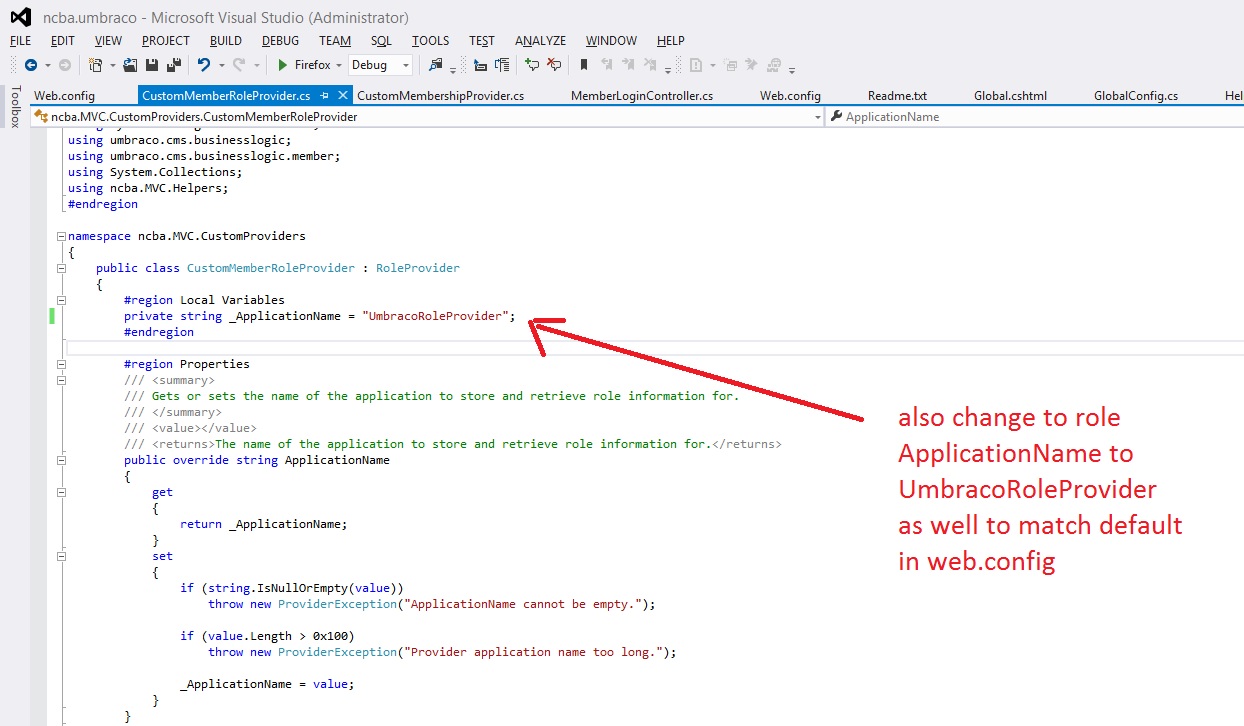Viewport: 1244px width, 726px height.
Task: Collapse the ApplicationName property block
Action: coord(62,461)
